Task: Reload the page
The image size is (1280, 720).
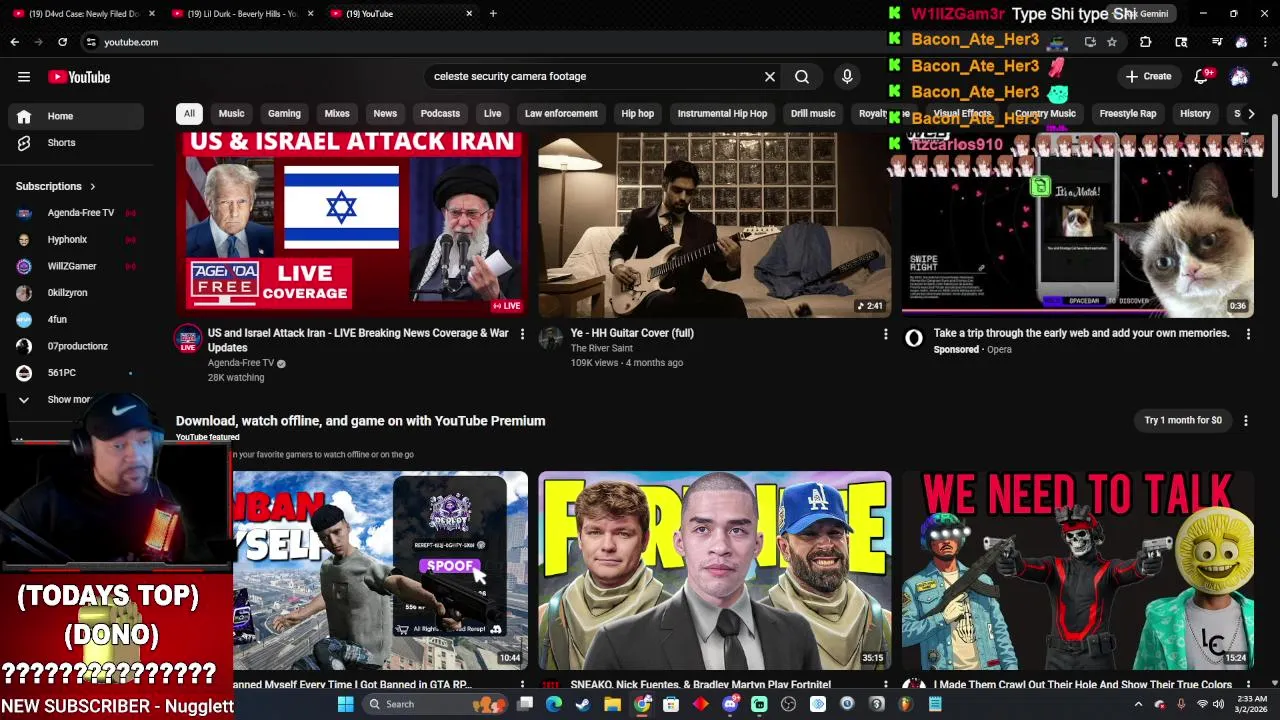Action: click(x=62, y=42)
